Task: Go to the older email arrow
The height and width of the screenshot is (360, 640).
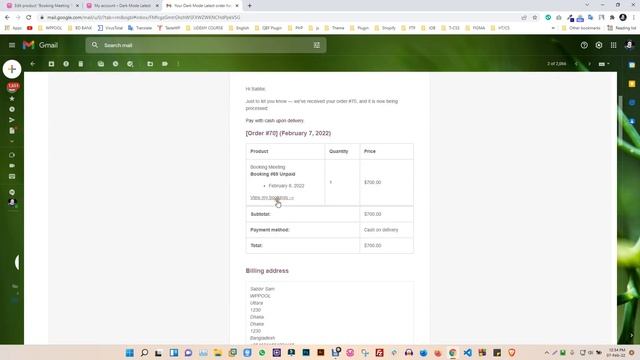Action: (589, 64)
